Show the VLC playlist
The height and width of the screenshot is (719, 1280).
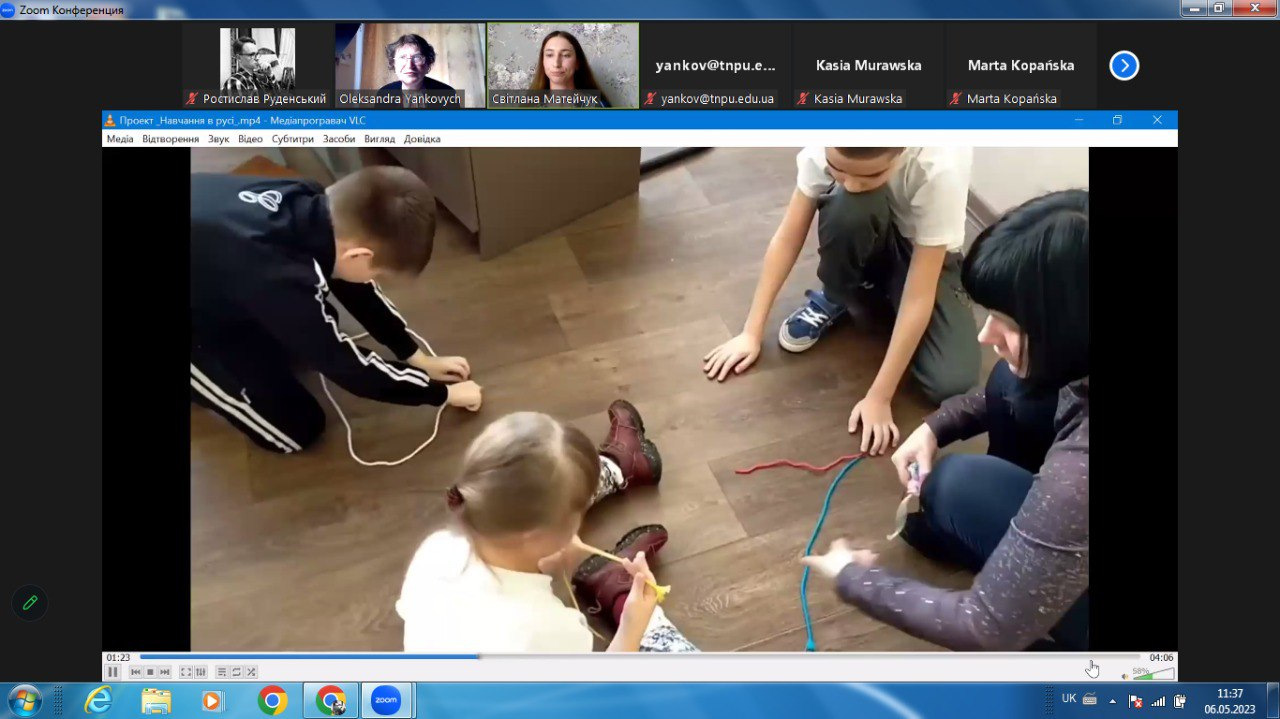coord(222,672)
